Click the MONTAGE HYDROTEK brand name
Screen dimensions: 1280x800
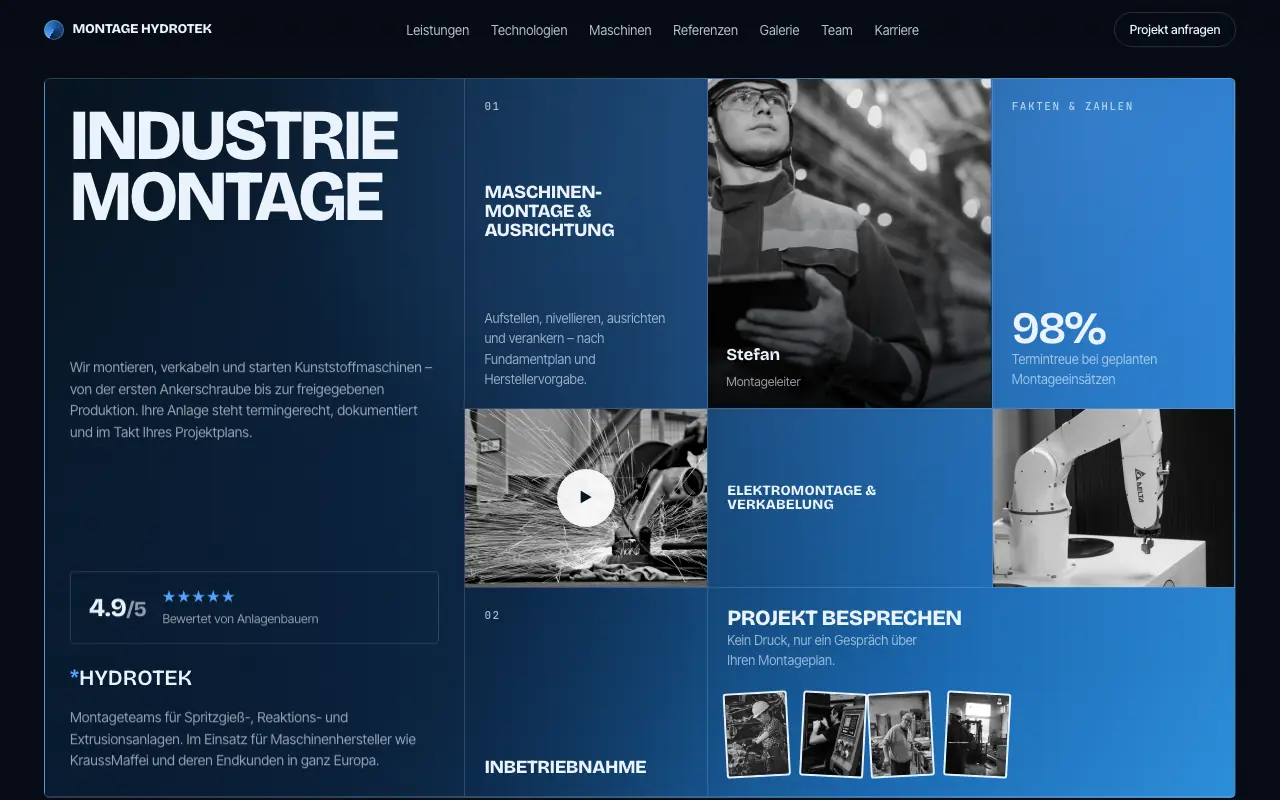tap(142, 29)
